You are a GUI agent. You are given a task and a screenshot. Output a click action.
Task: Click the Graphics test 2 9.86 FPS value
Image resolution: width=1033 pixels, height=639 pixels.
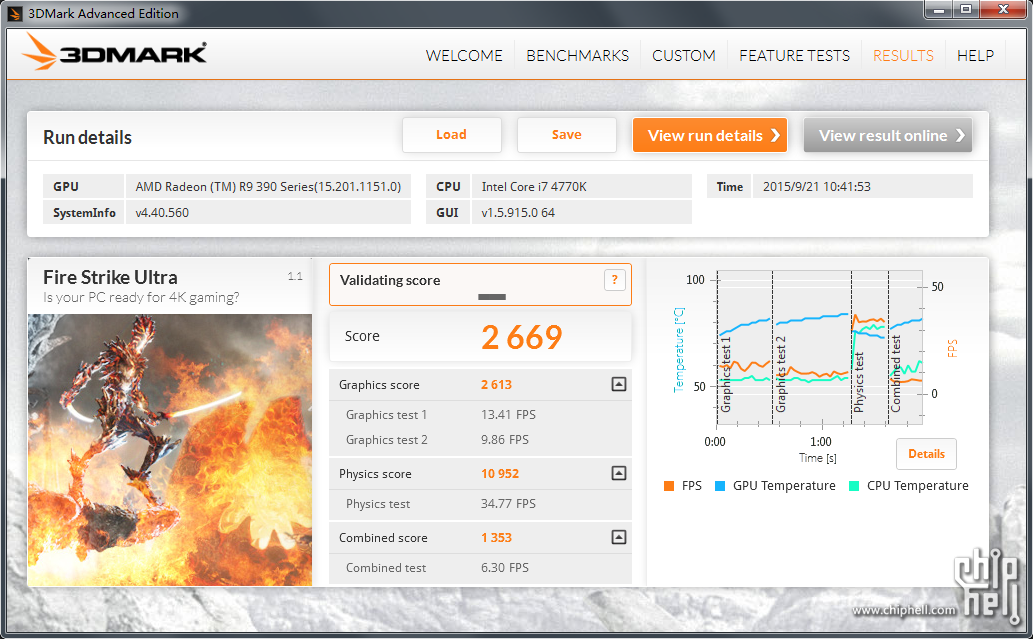pos(505,440)
